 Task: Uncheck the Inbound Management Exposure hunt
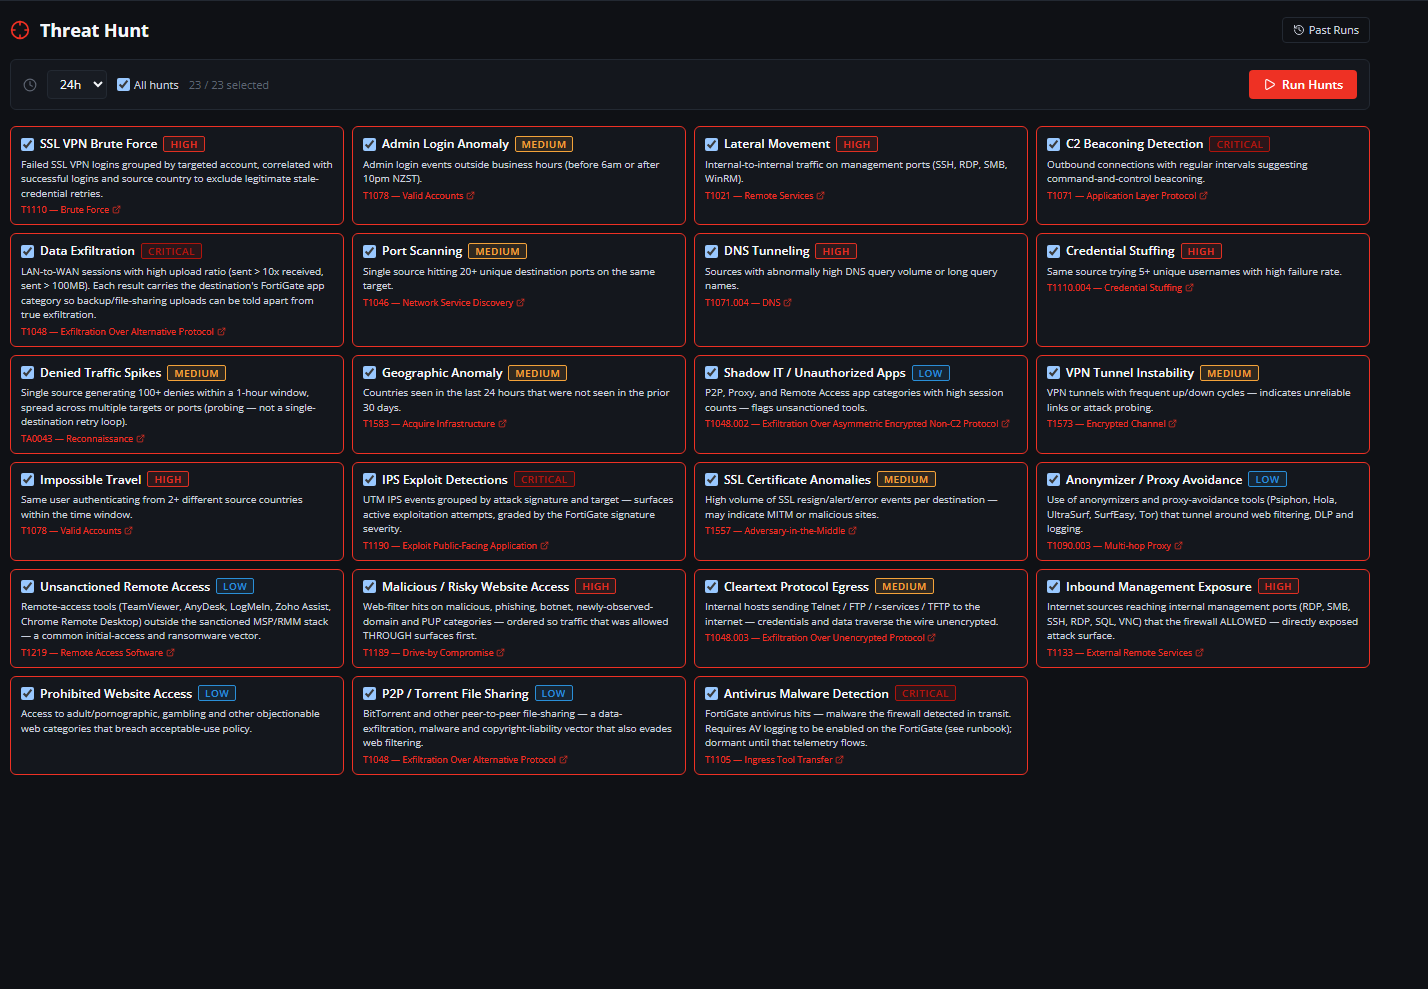(1054, 587)
